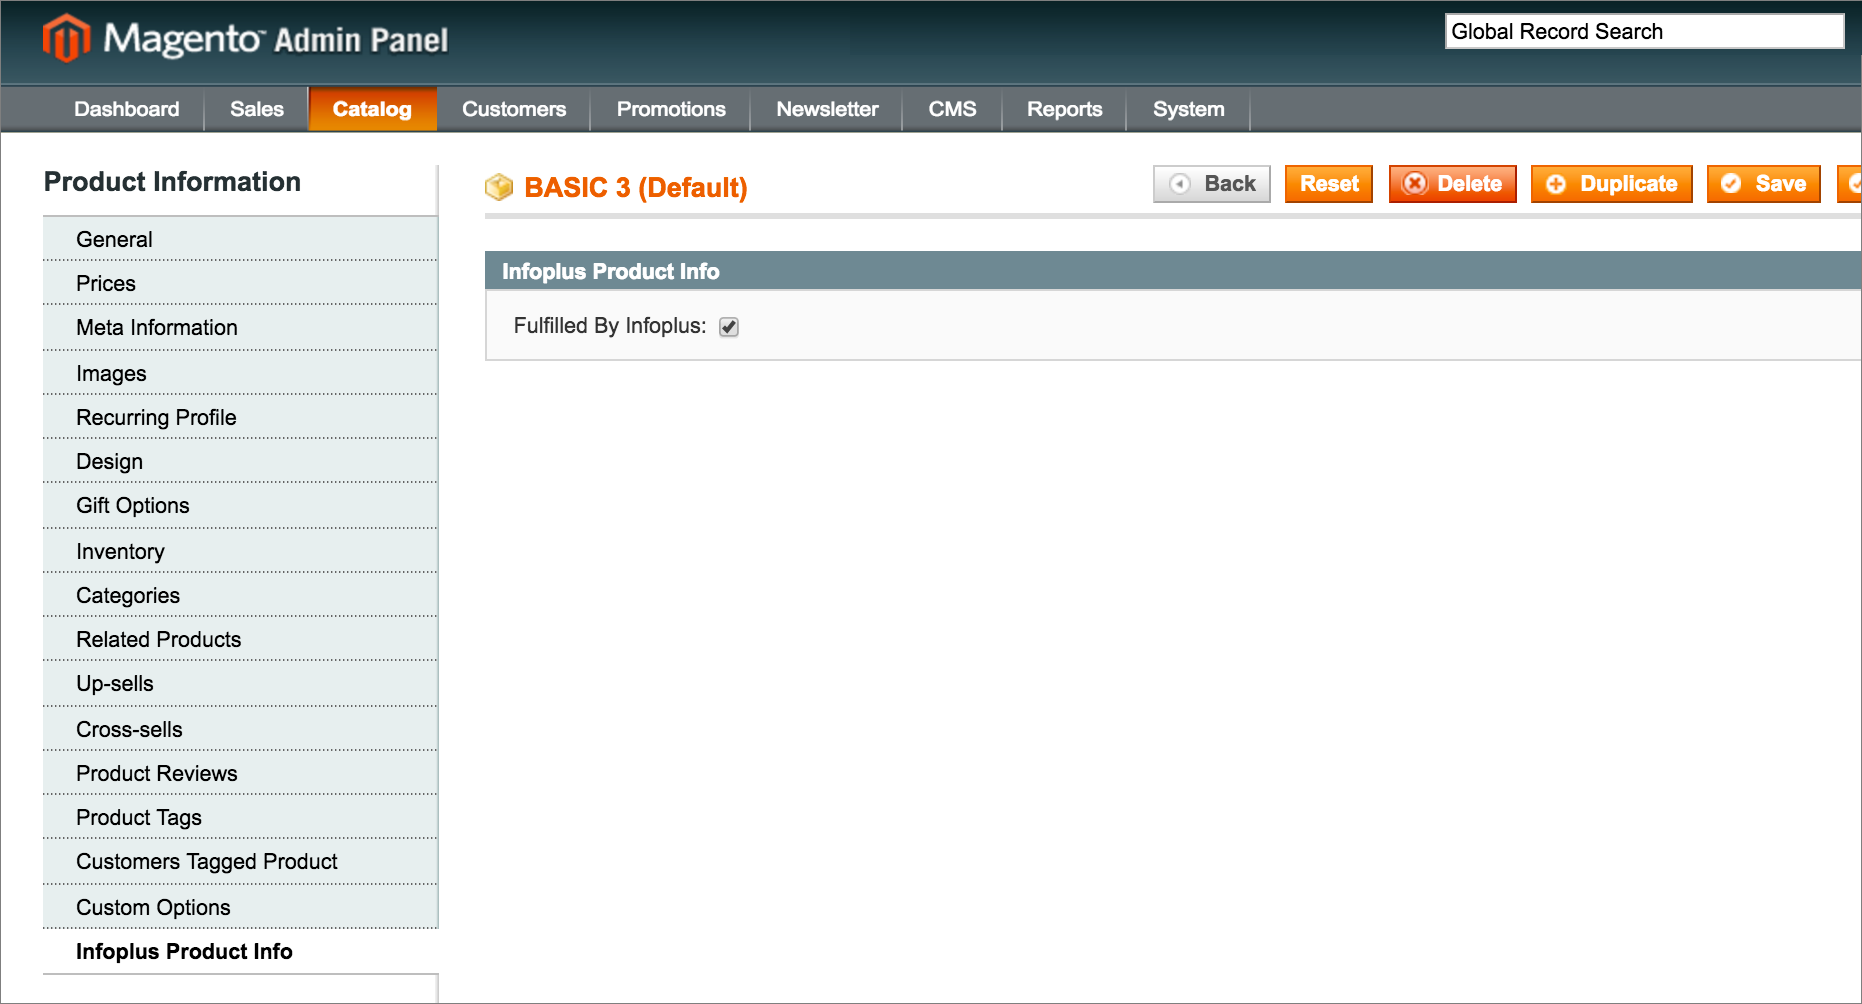Open the Dashboard menu
The width and height of the screenshot is (1862, 1004).
coord(127,109)
